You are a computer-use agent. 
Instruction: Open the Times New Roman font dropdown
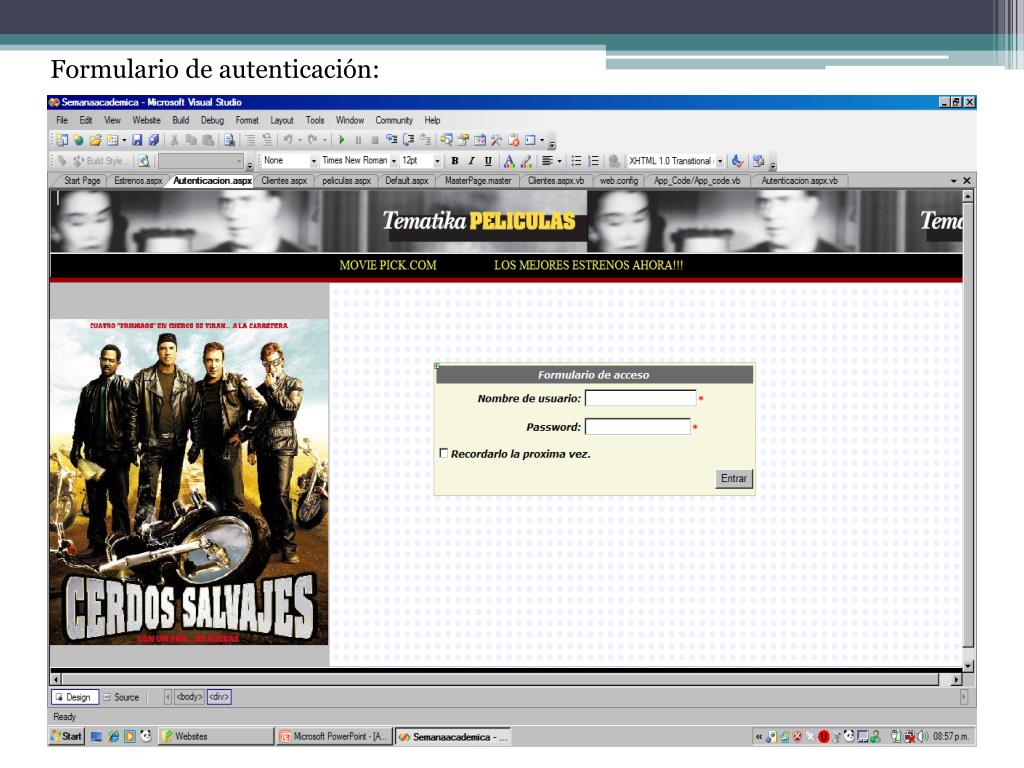coord(394,161)
